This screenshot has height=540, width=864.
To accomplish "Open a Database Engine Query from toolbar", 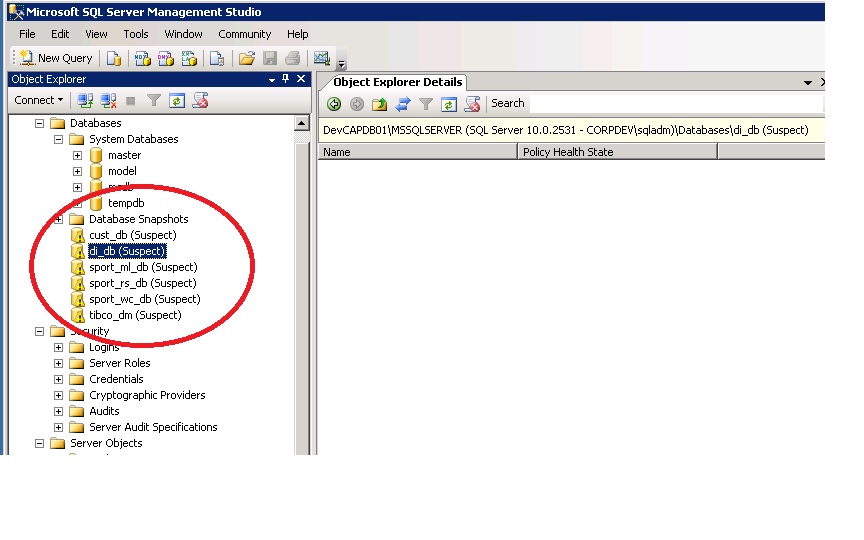I will click(x=114, y=58).
